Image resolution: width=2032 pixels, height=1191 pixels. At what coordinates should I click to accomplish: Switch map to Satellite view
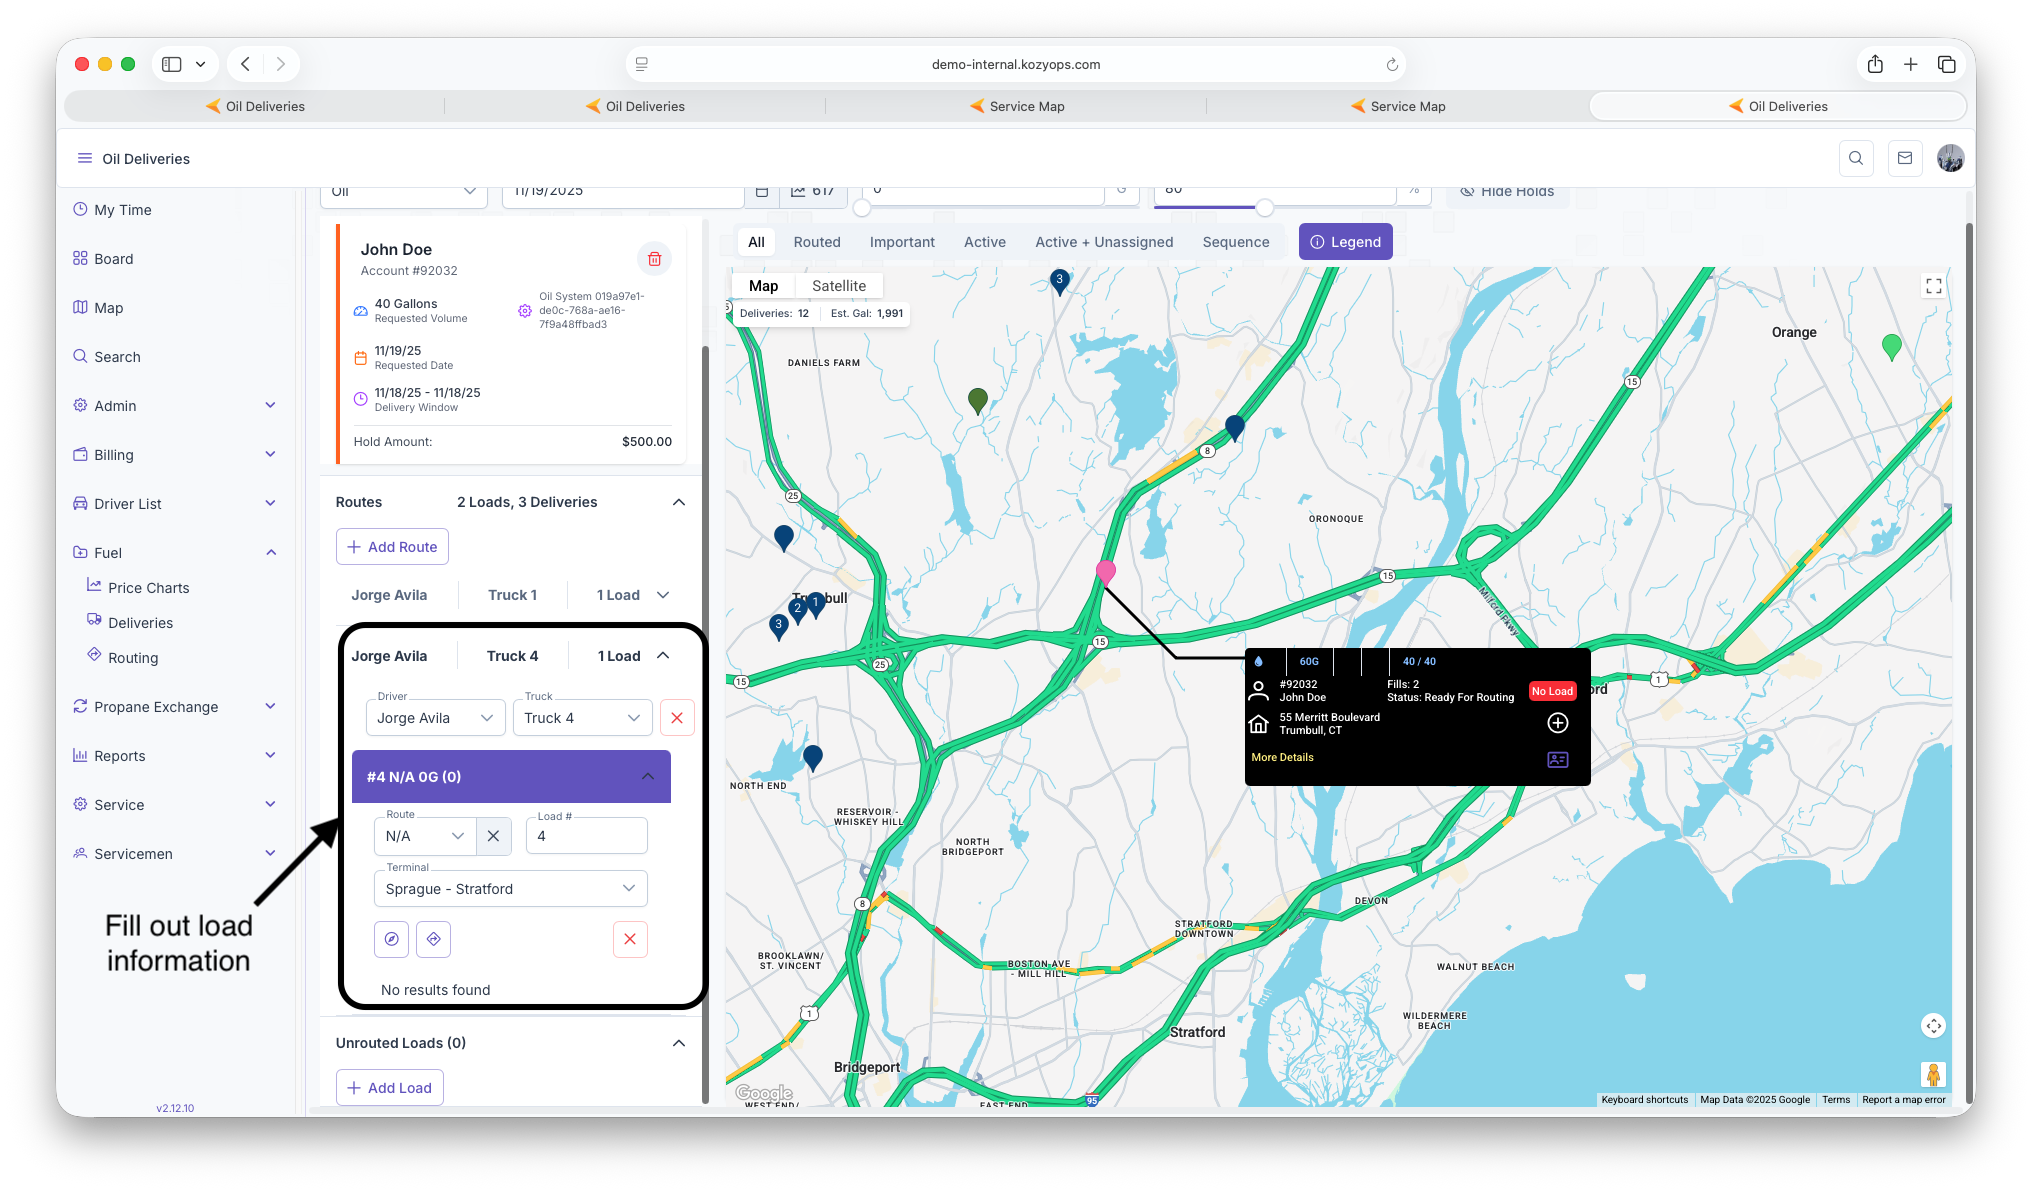point(838,286)
